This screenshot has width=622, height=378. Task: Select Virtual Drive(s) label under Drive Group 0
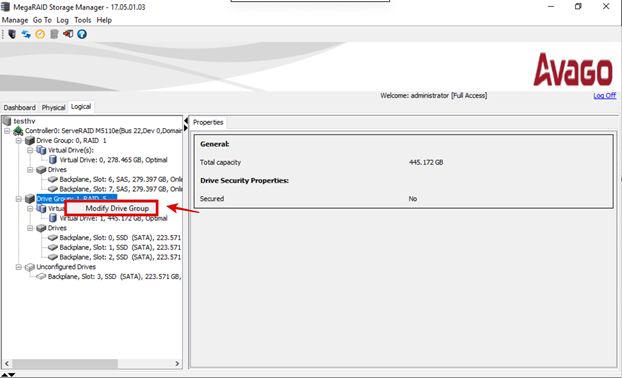coord(71,150)
